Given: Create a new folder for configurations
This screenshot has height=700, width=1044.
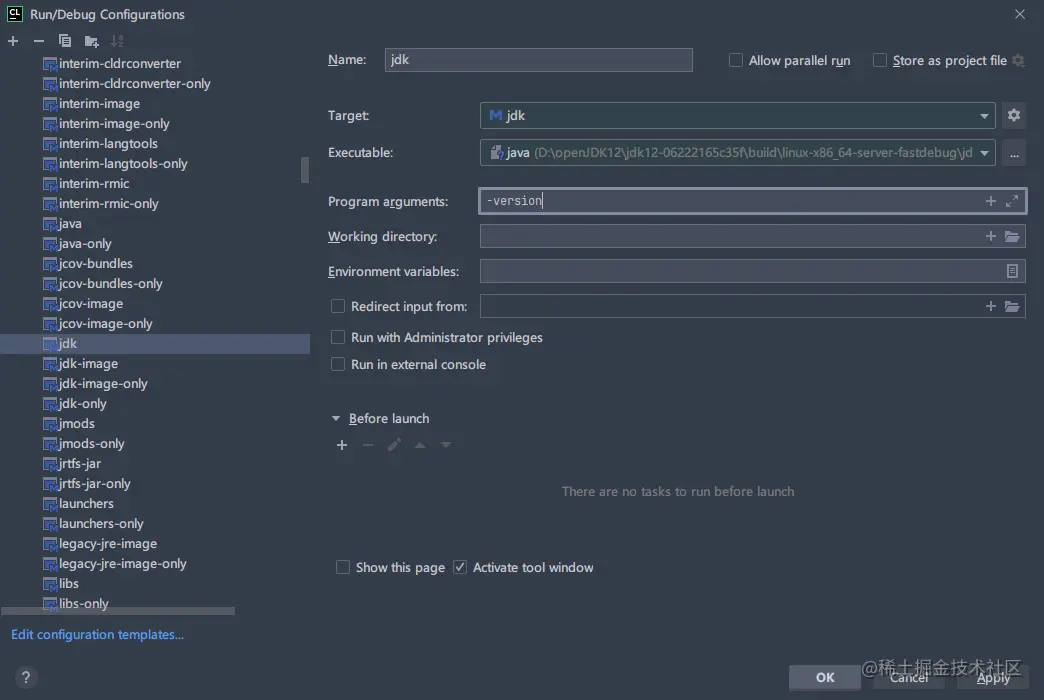Looking at the screenshot, I should (x=91, y=41).
